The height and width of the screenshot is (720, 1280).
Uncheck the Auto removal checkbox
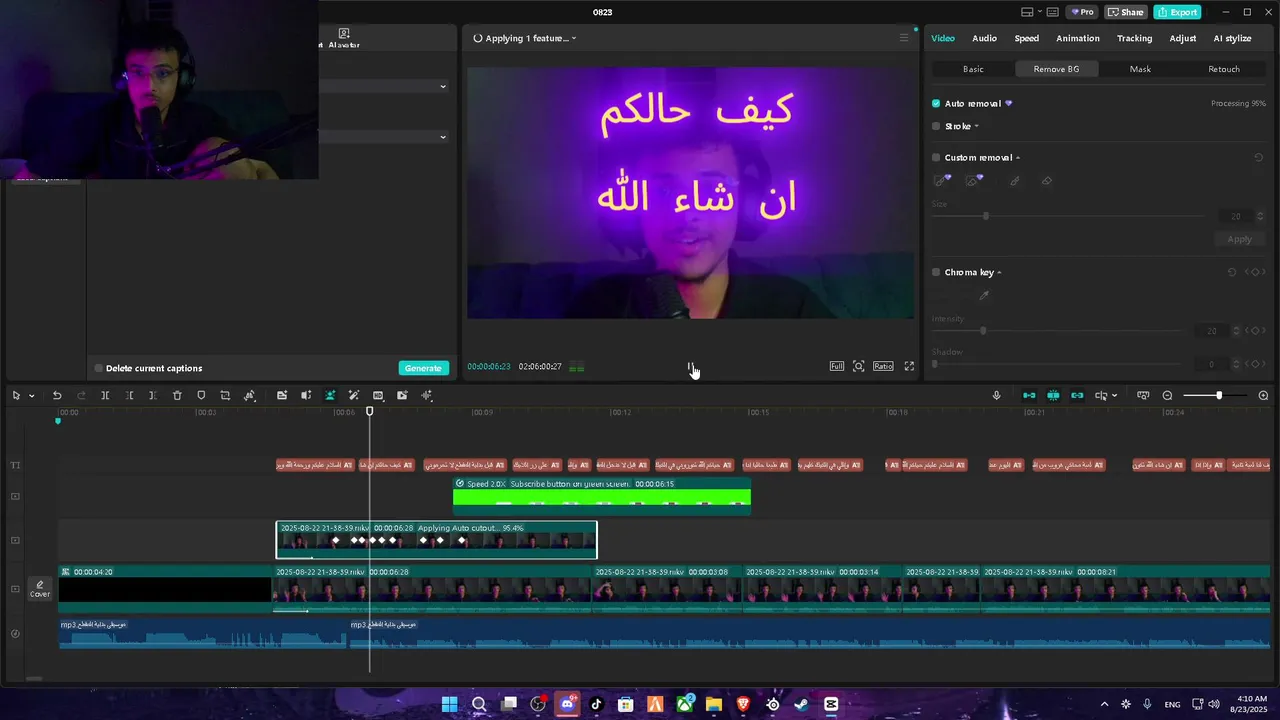936,103
